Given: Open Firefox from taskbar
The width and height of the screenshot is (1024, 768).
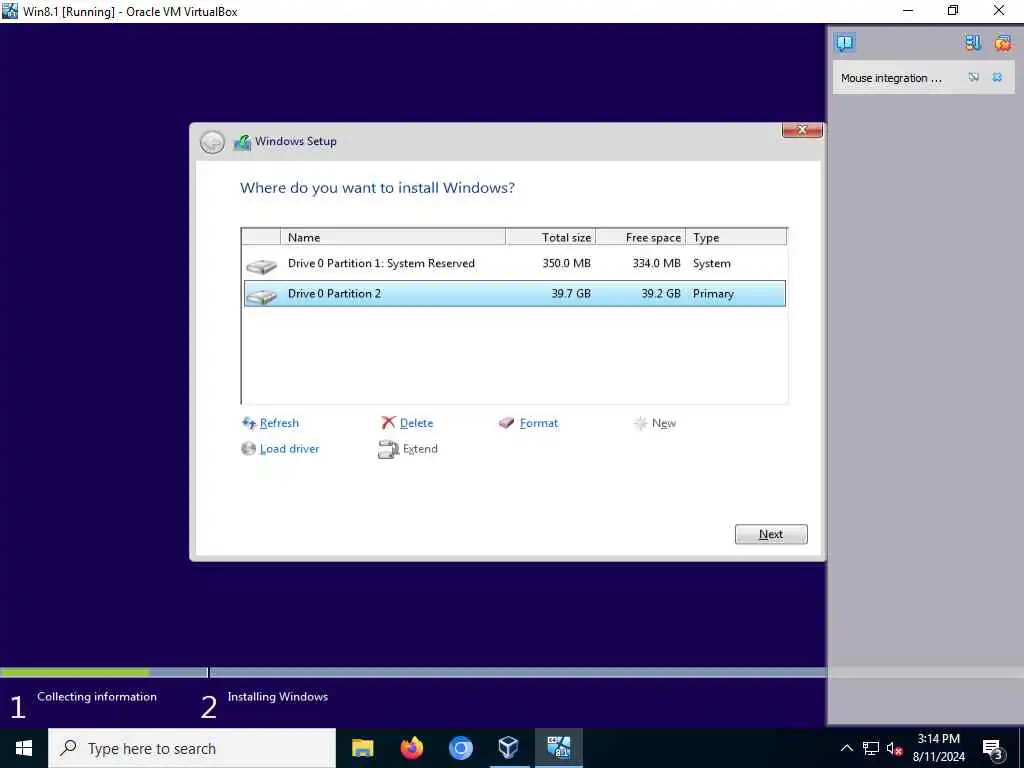Looking at the screenshot, I should [411, 748].
